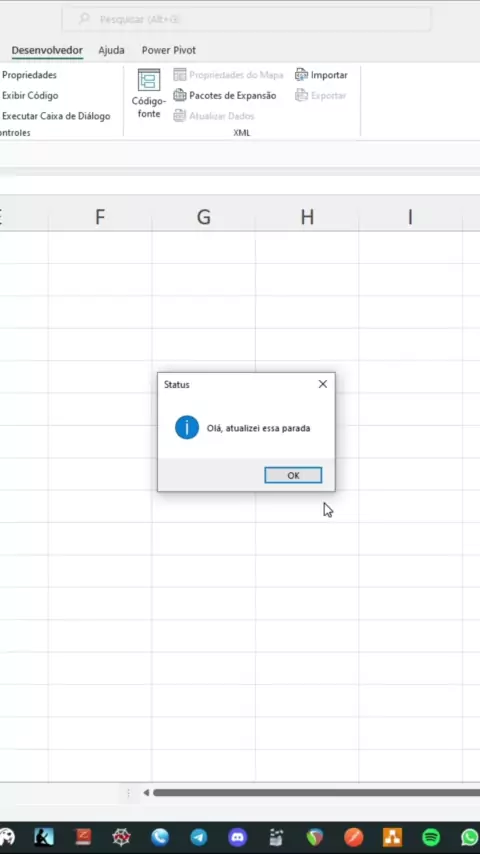Click in the Pesquisar search box
480x854 pixels.
coord(246,19)
